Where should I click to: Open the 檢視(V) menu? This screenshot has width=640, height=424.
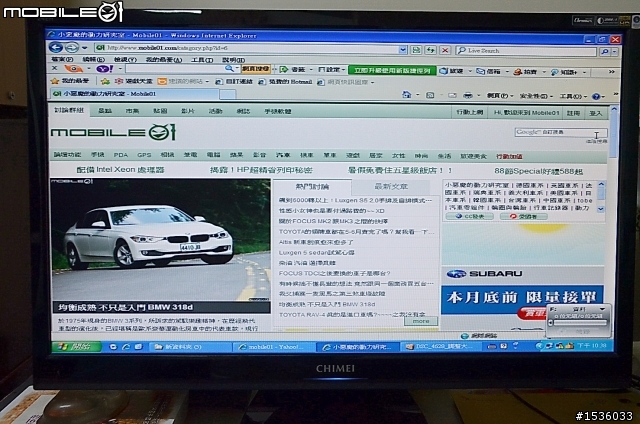point(125,60)
